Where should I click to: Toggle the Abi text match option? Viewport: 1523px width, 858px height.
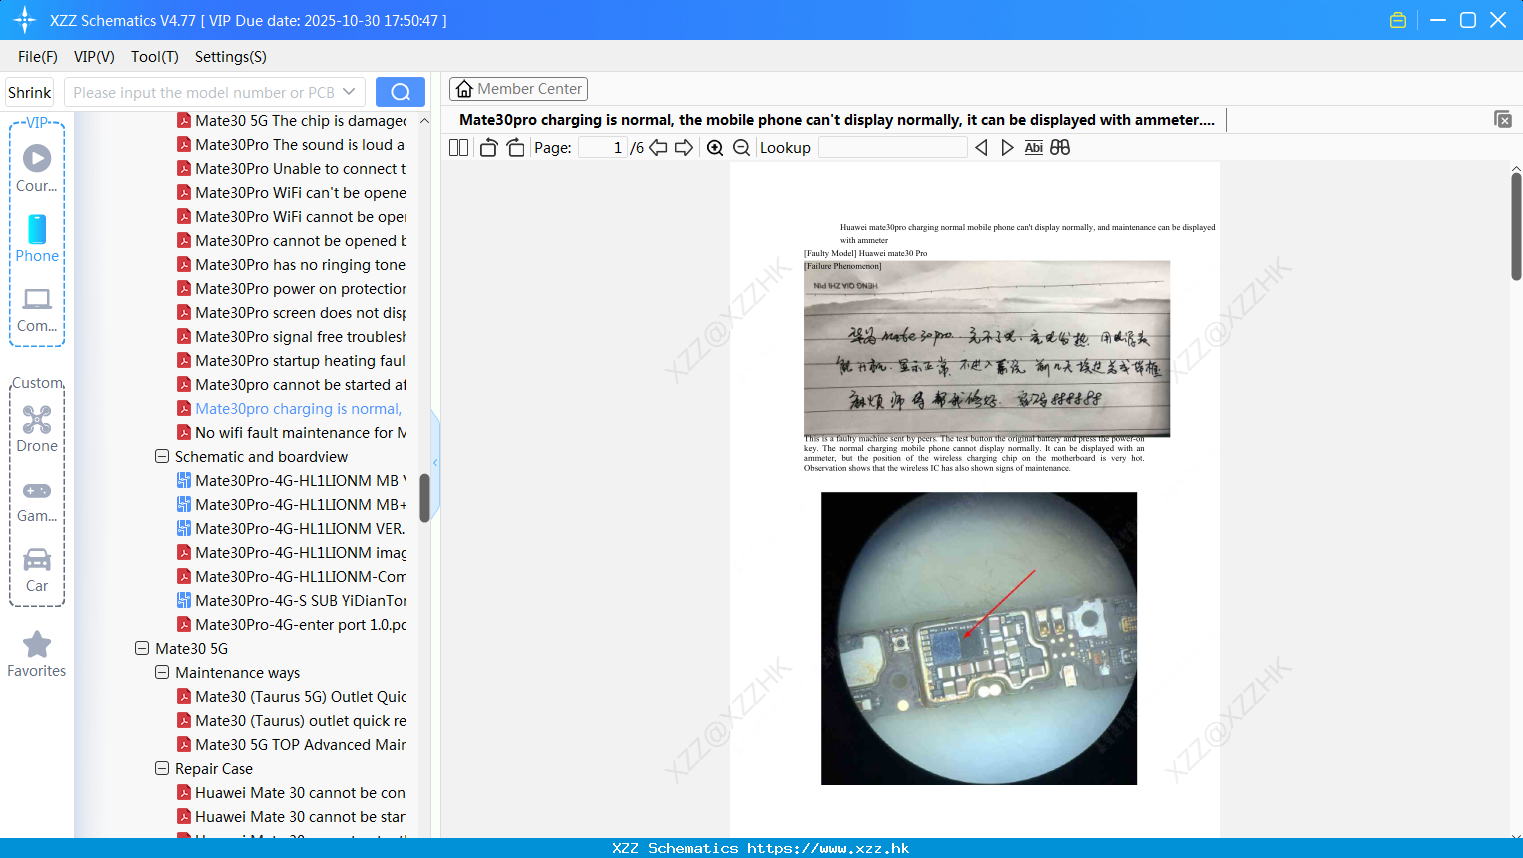click(1033, 147)
